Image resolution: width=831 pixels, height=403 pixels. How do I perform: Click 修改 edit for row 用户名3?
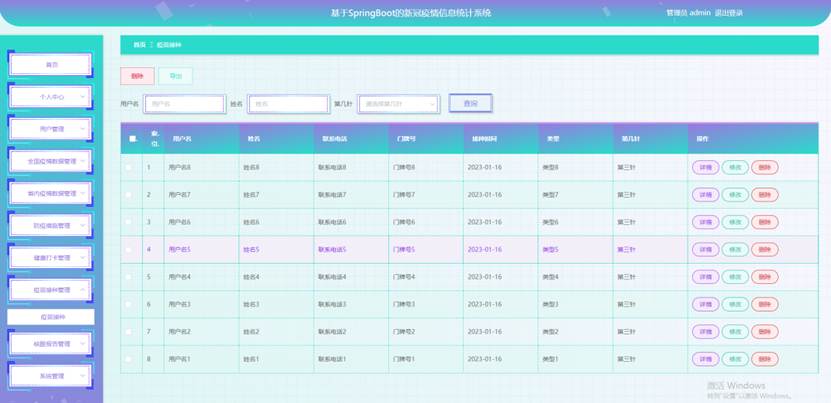(x=735, y=304)
